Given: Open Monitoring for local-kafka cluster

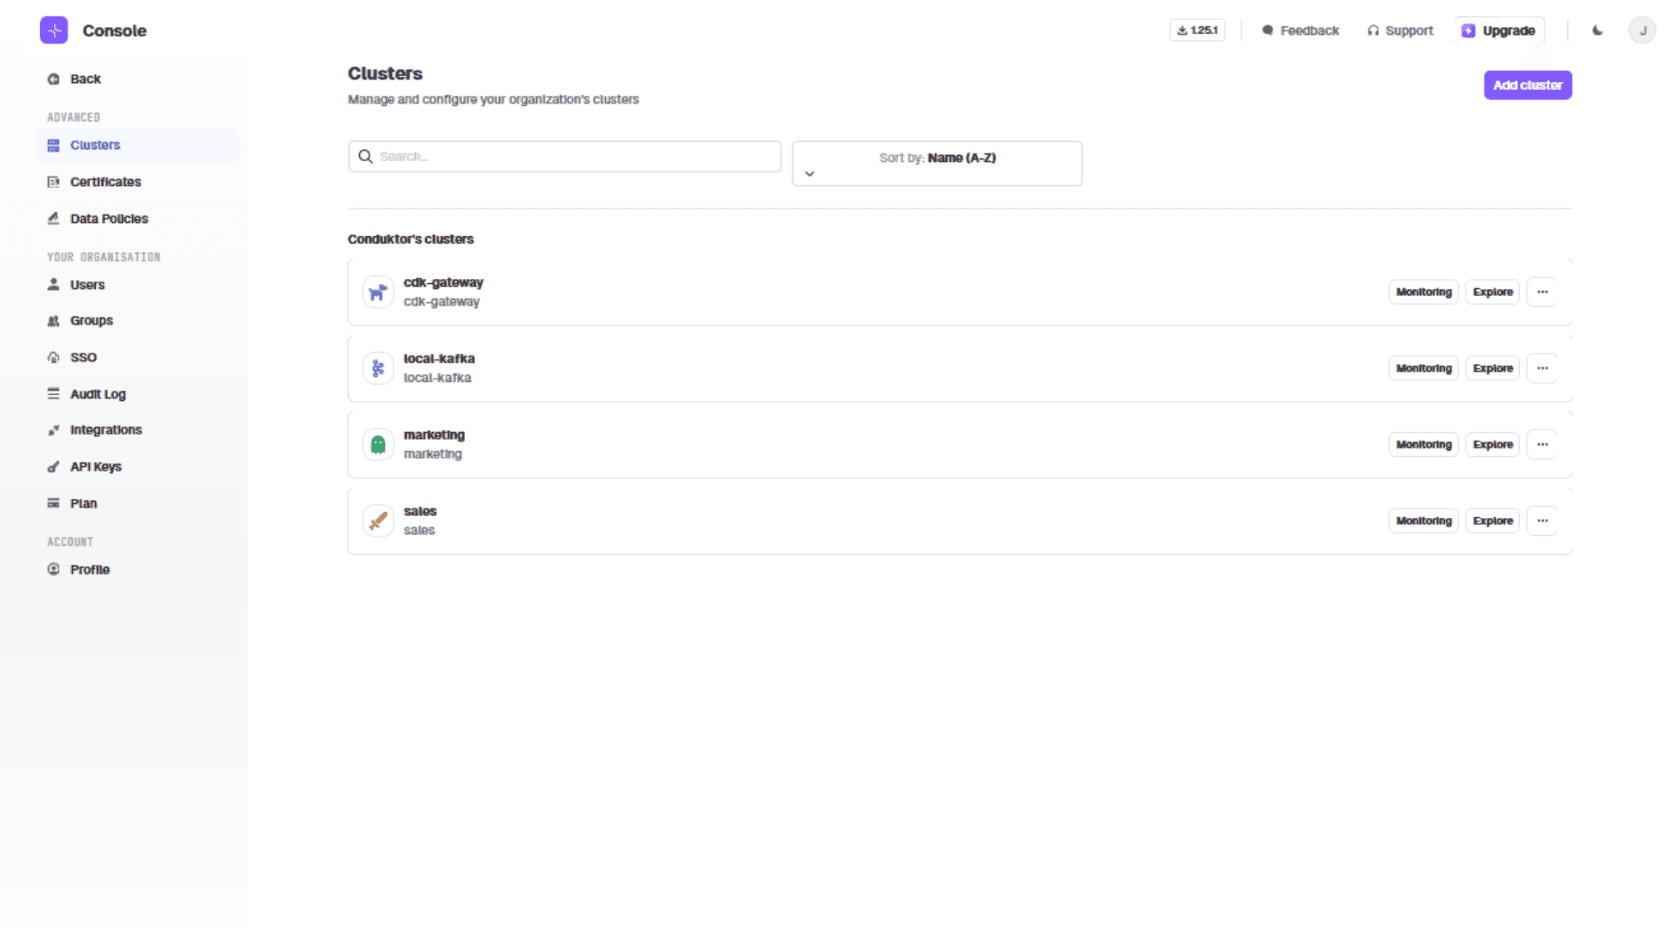Looking at the screenshot, I should (1423, 368).
